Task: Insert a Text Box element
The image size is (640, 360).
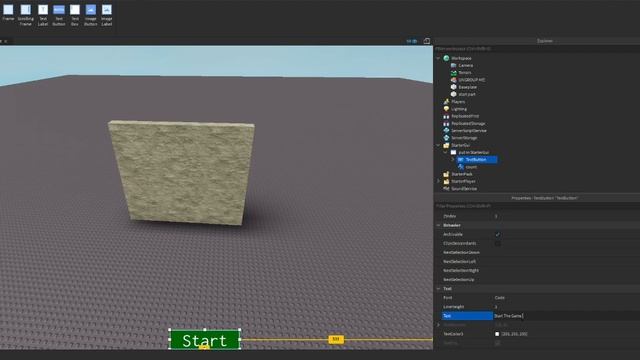Action: point(75,15)
